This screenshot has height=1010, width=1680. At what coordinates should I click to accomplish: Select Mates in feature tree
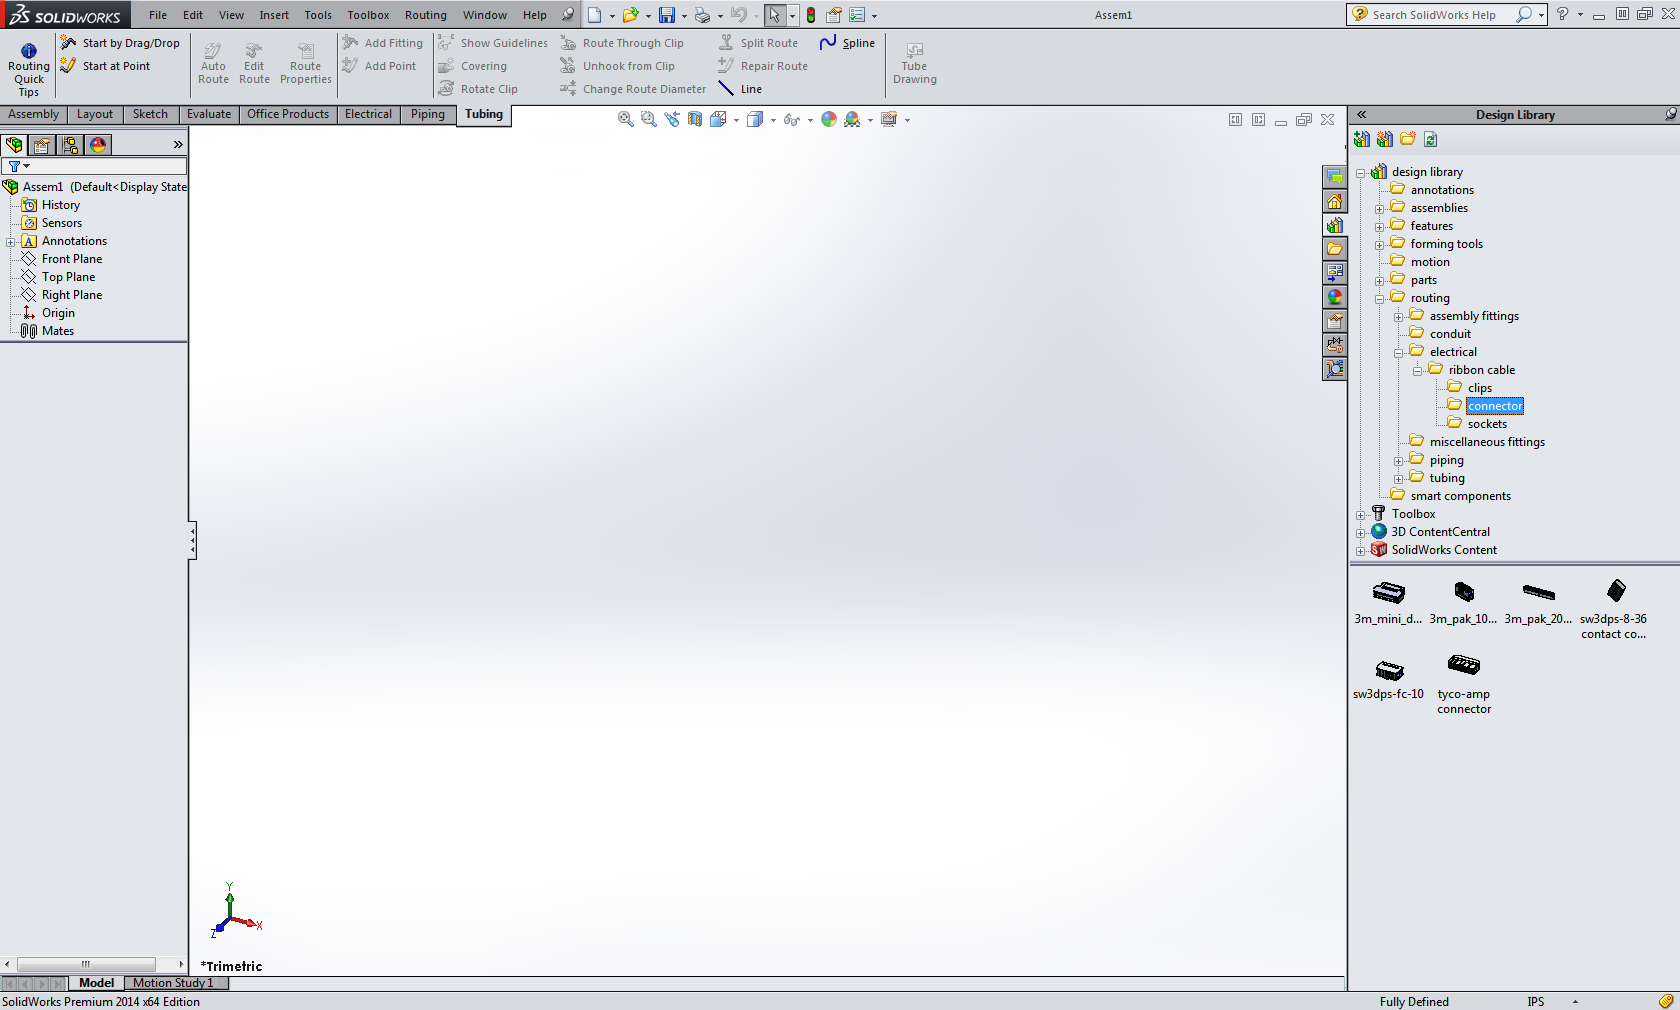[x=58, y=331]
